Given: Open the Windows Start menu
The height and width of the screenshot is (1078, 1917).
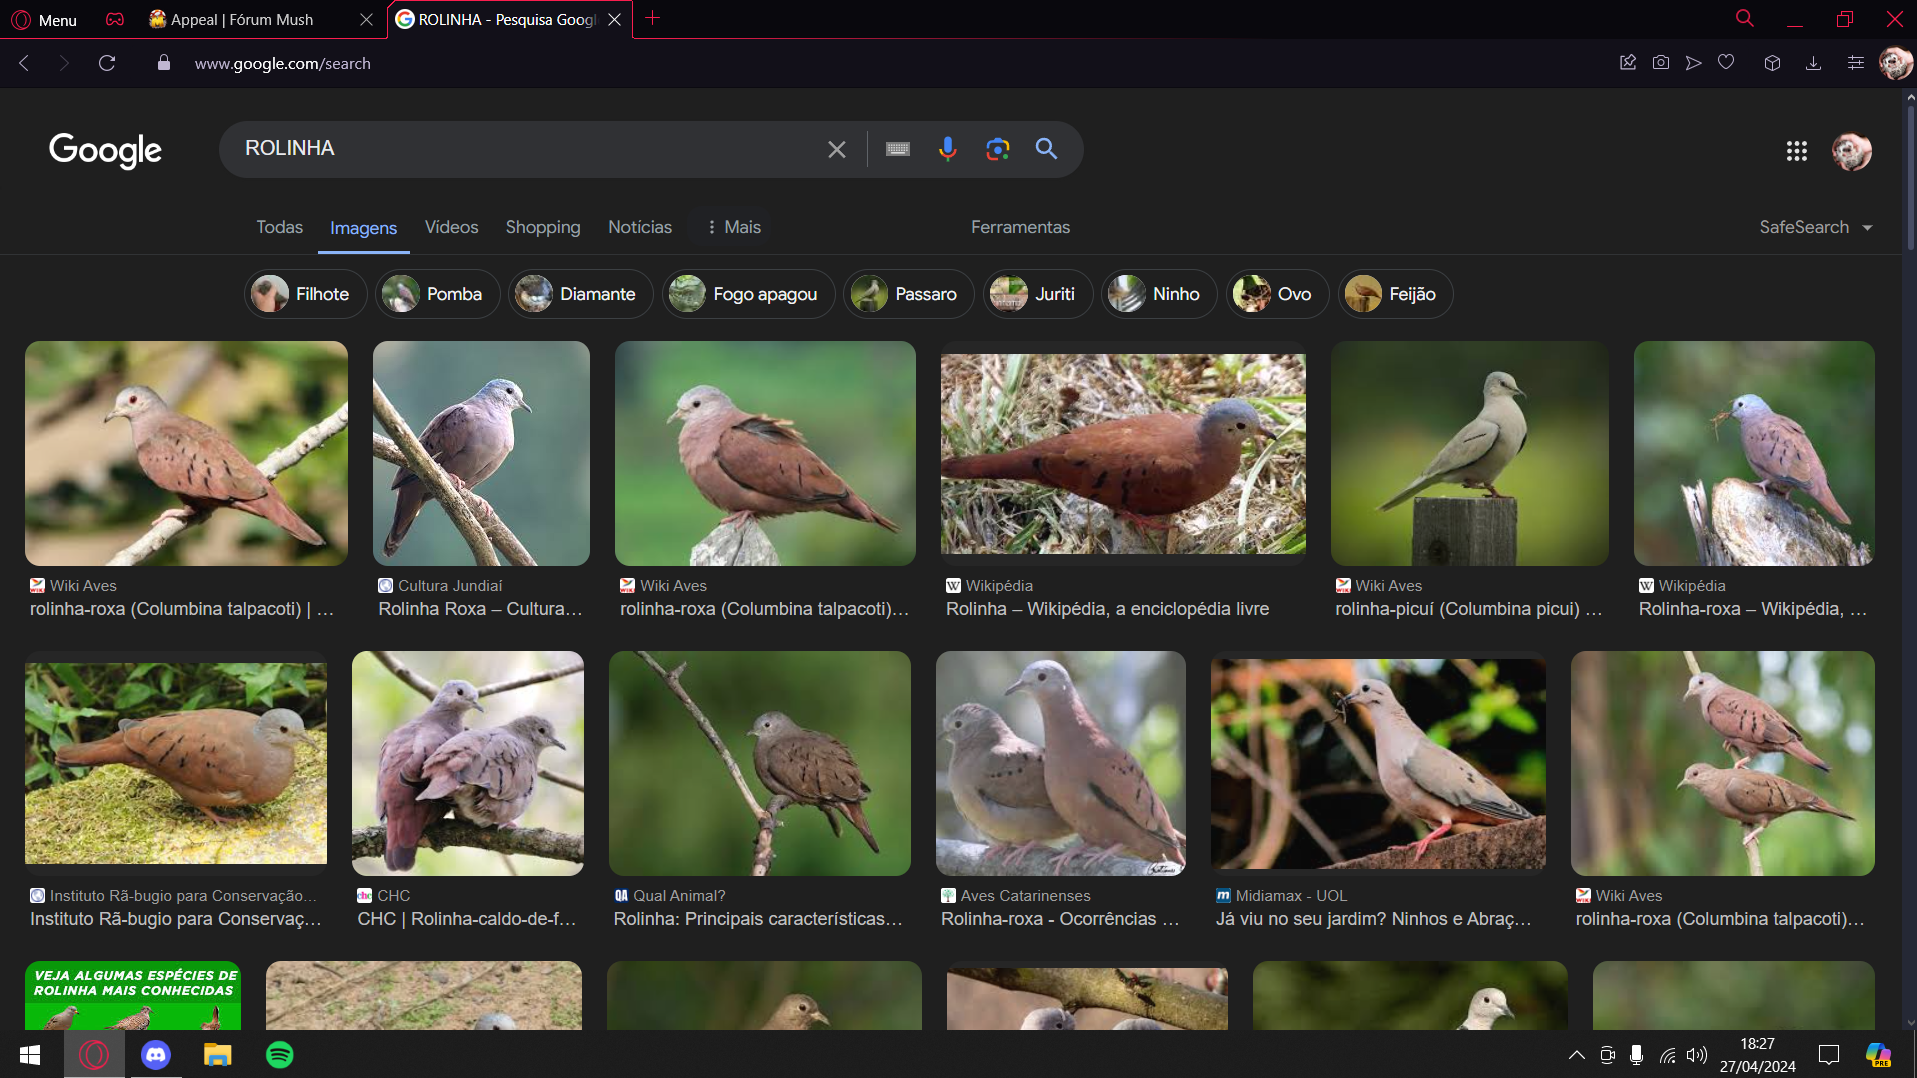Looking at the screenshot, I should click(30, 1055).
